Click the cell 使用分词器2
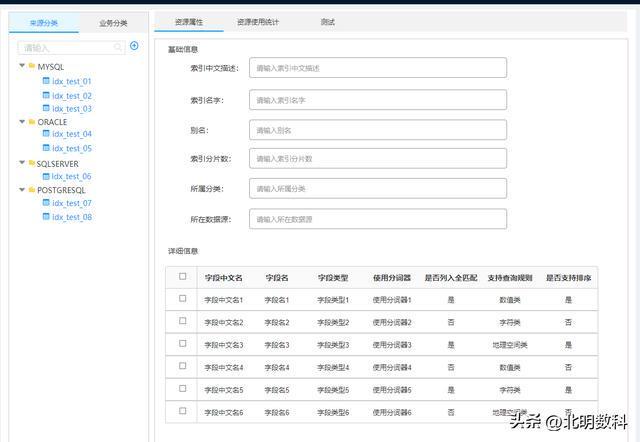Screen dimensions: 640x442 [392, 322]
